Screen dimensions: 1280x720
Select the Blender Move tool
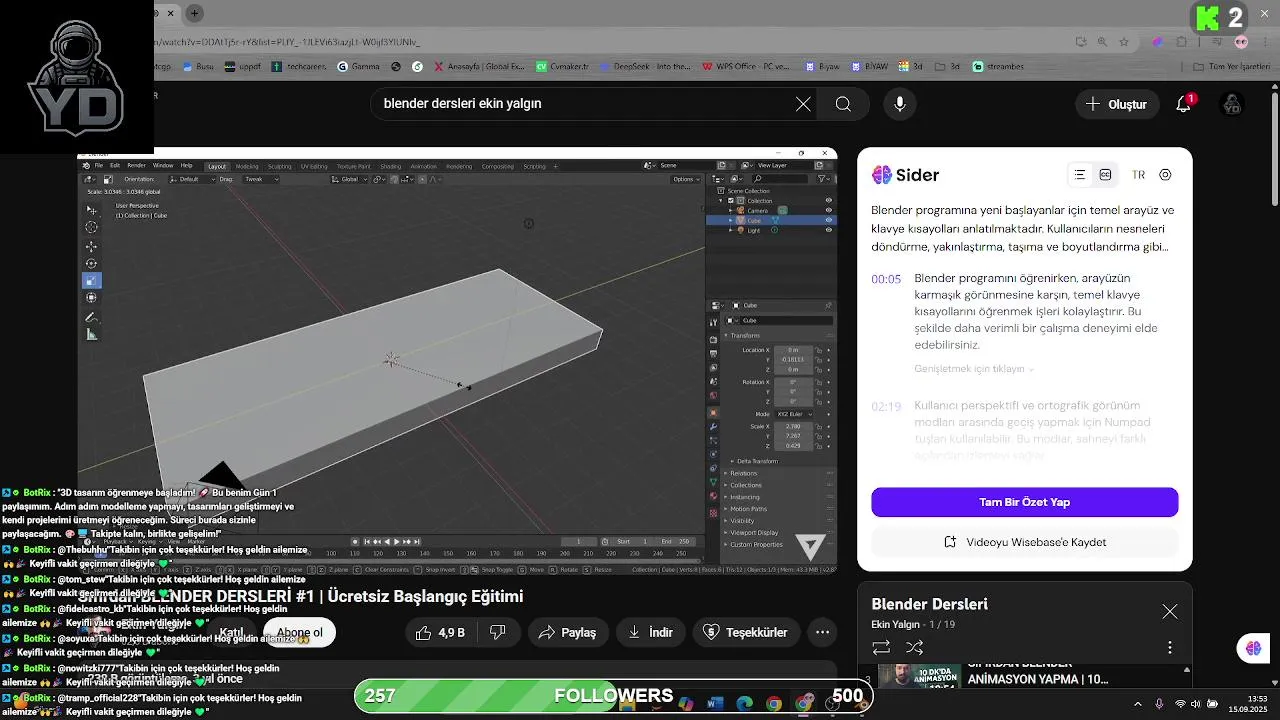pos(92,246)
